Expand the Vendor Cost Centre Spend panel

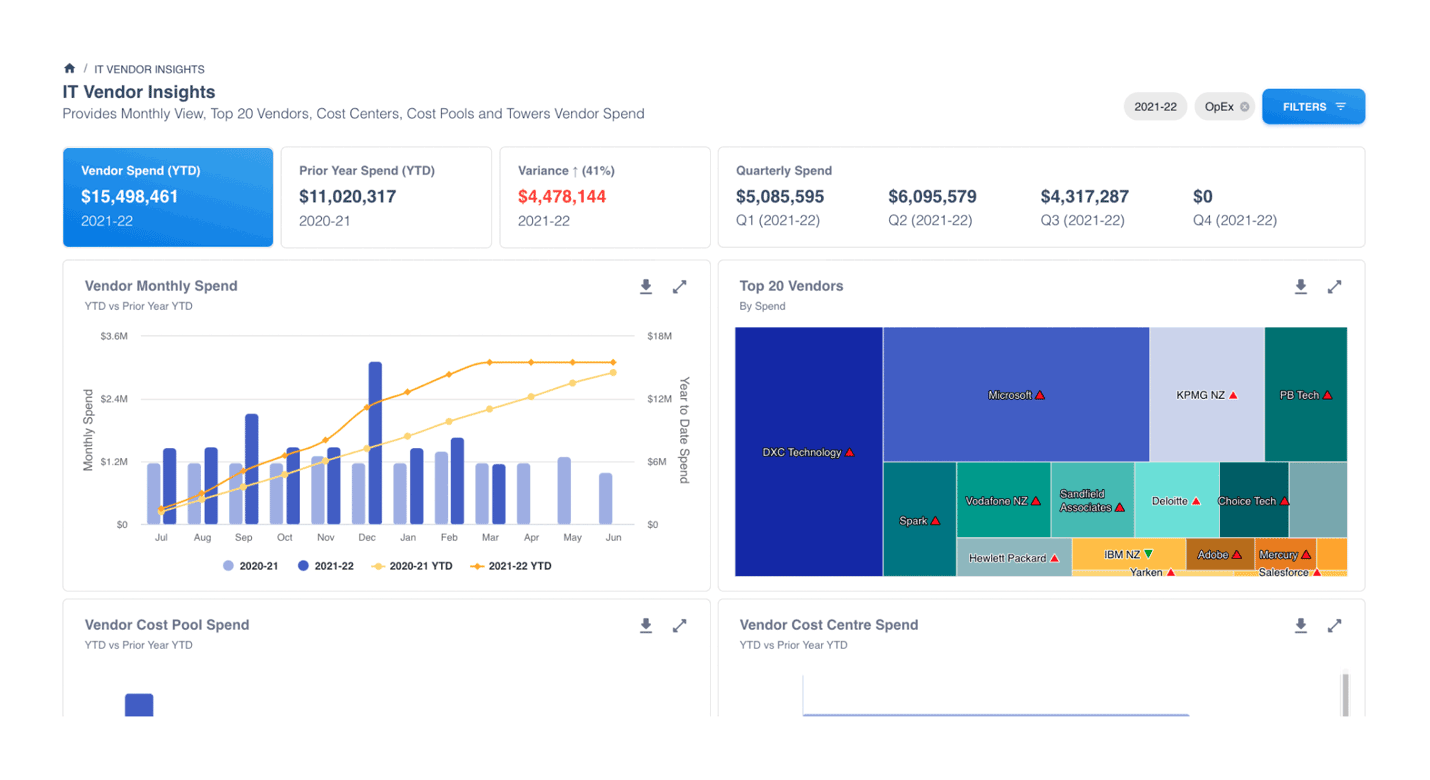pos(1335,626)
